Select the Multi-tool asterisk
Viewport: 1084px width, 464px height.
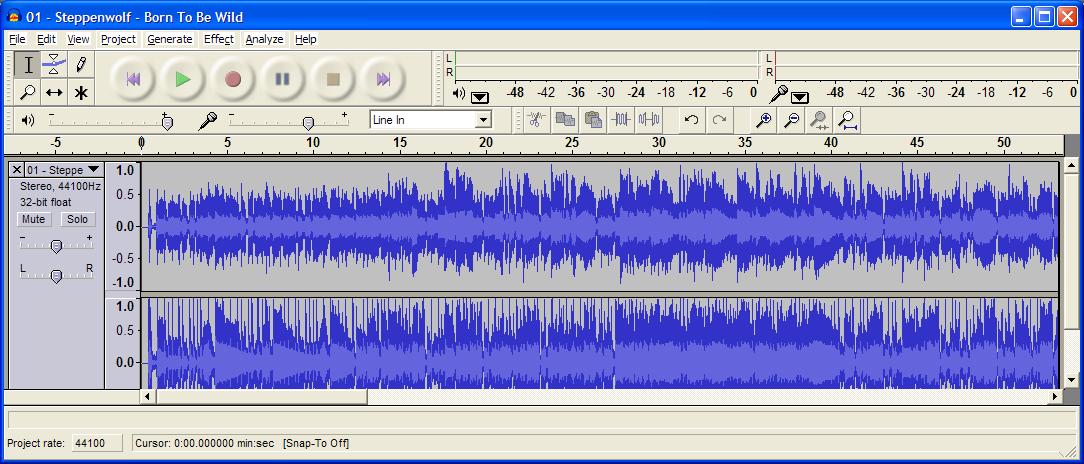[x=81, y=92]
